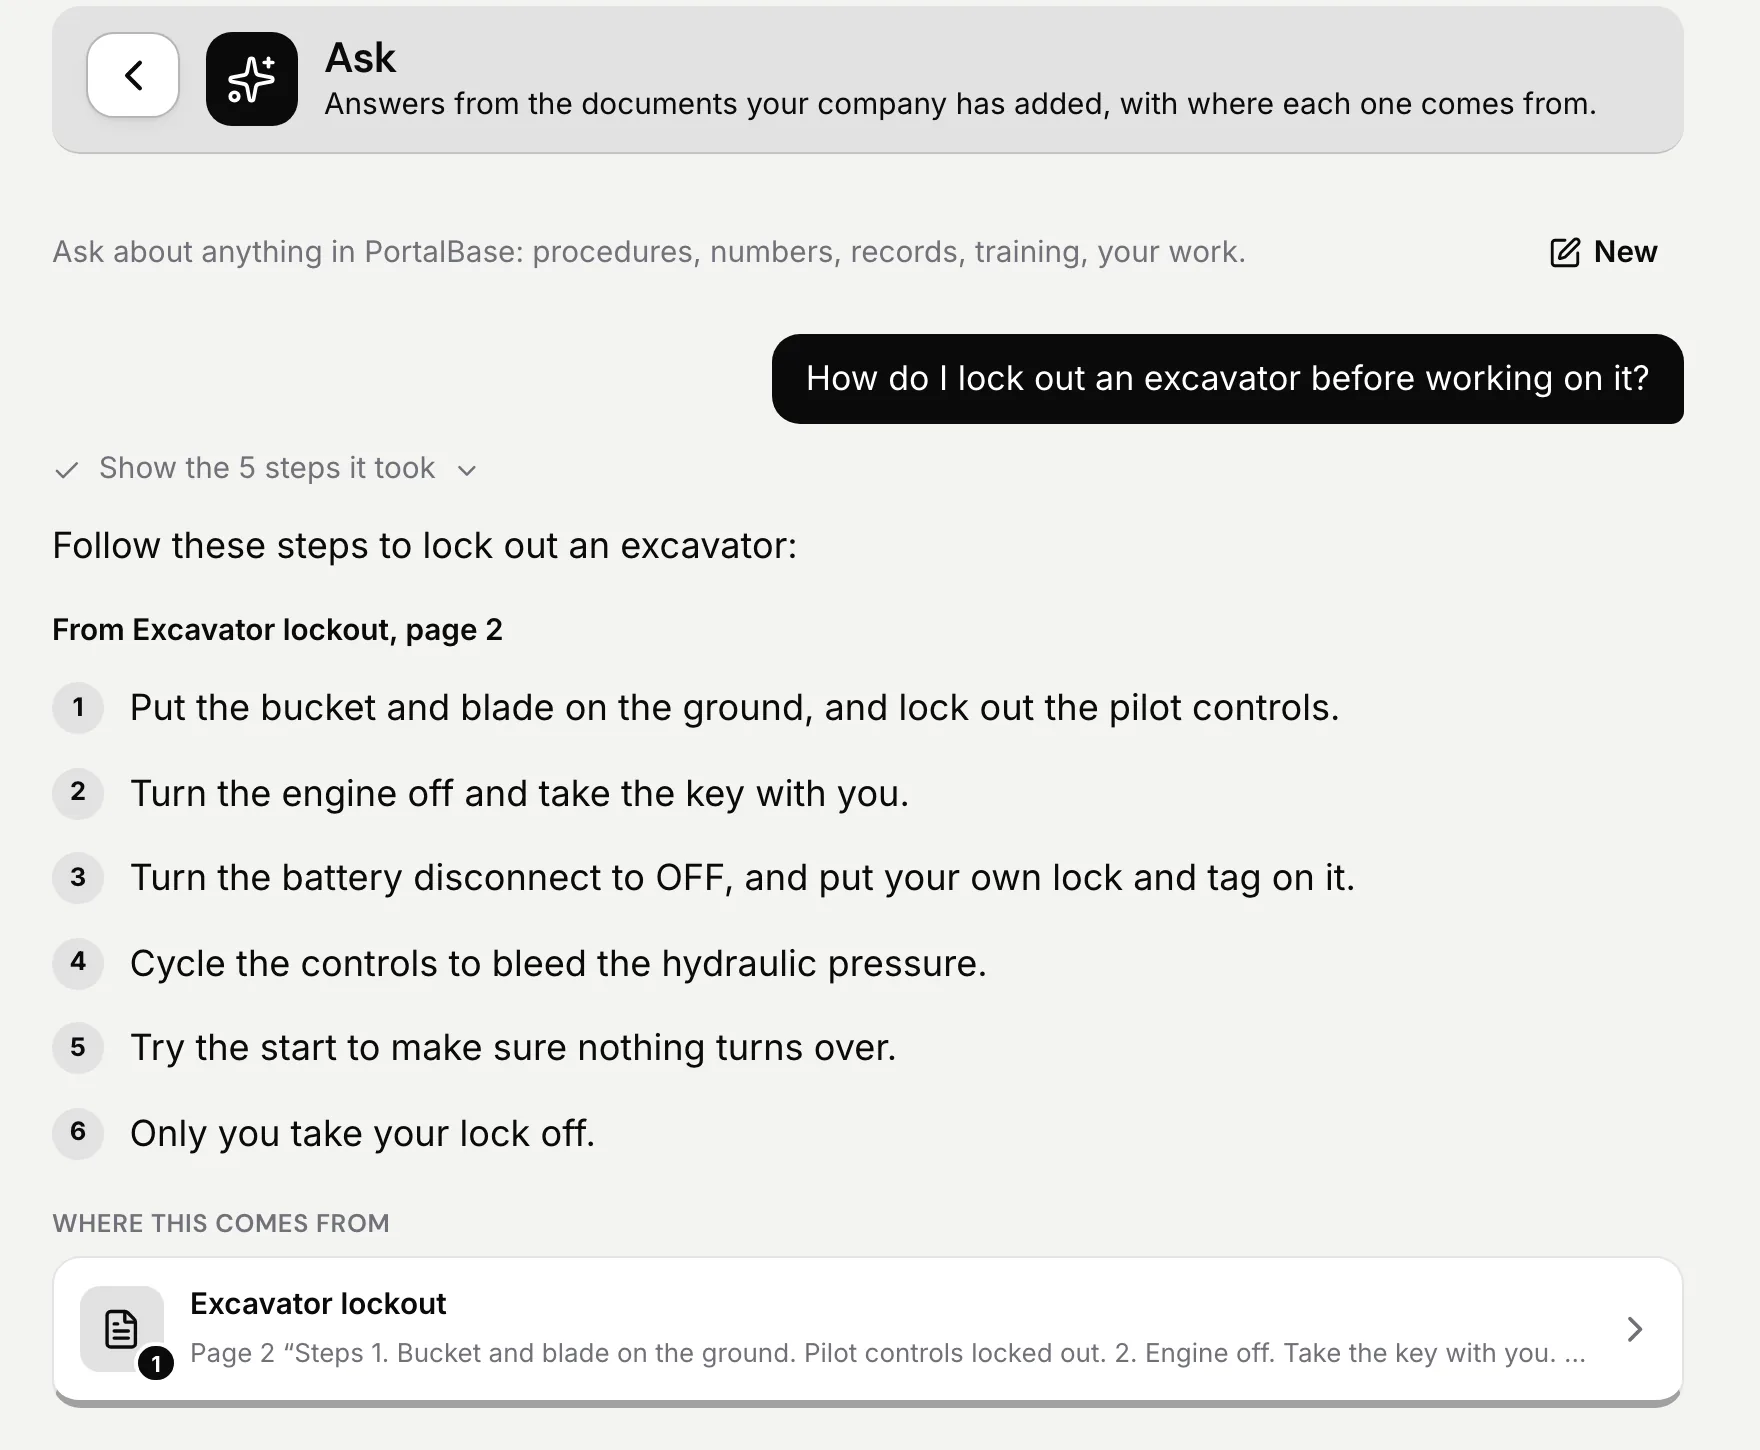Open the source via its right chevron
Image resolution: width=1760 pixels, height=1450 pixels.
coord(1634,1329)
